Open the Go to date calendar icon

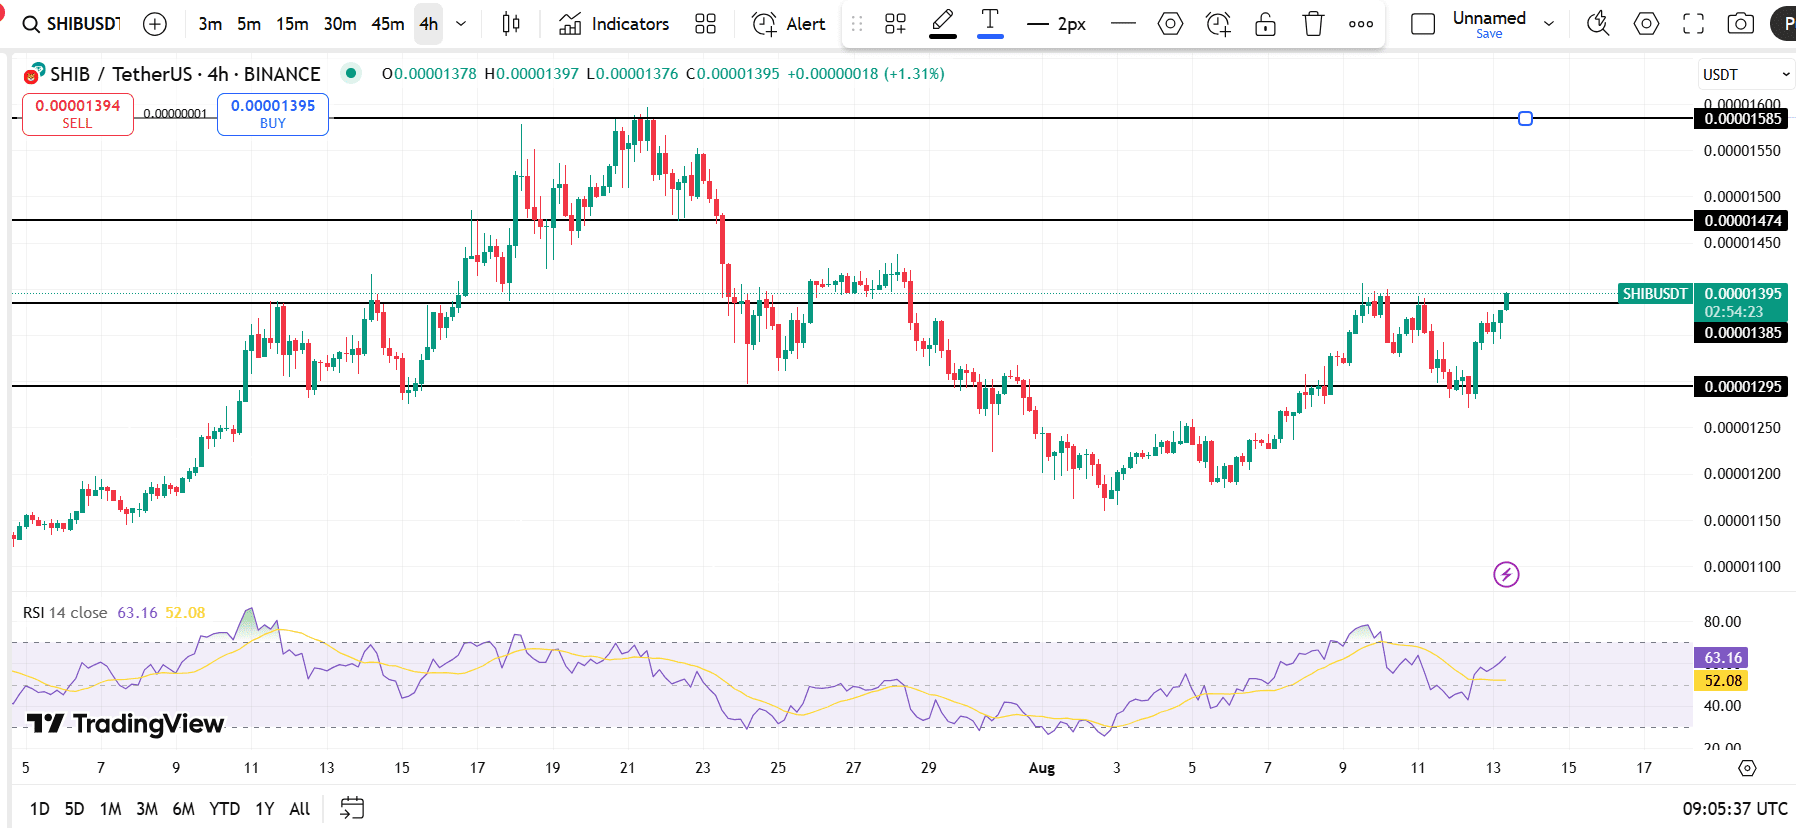click(x=352, y=808)
